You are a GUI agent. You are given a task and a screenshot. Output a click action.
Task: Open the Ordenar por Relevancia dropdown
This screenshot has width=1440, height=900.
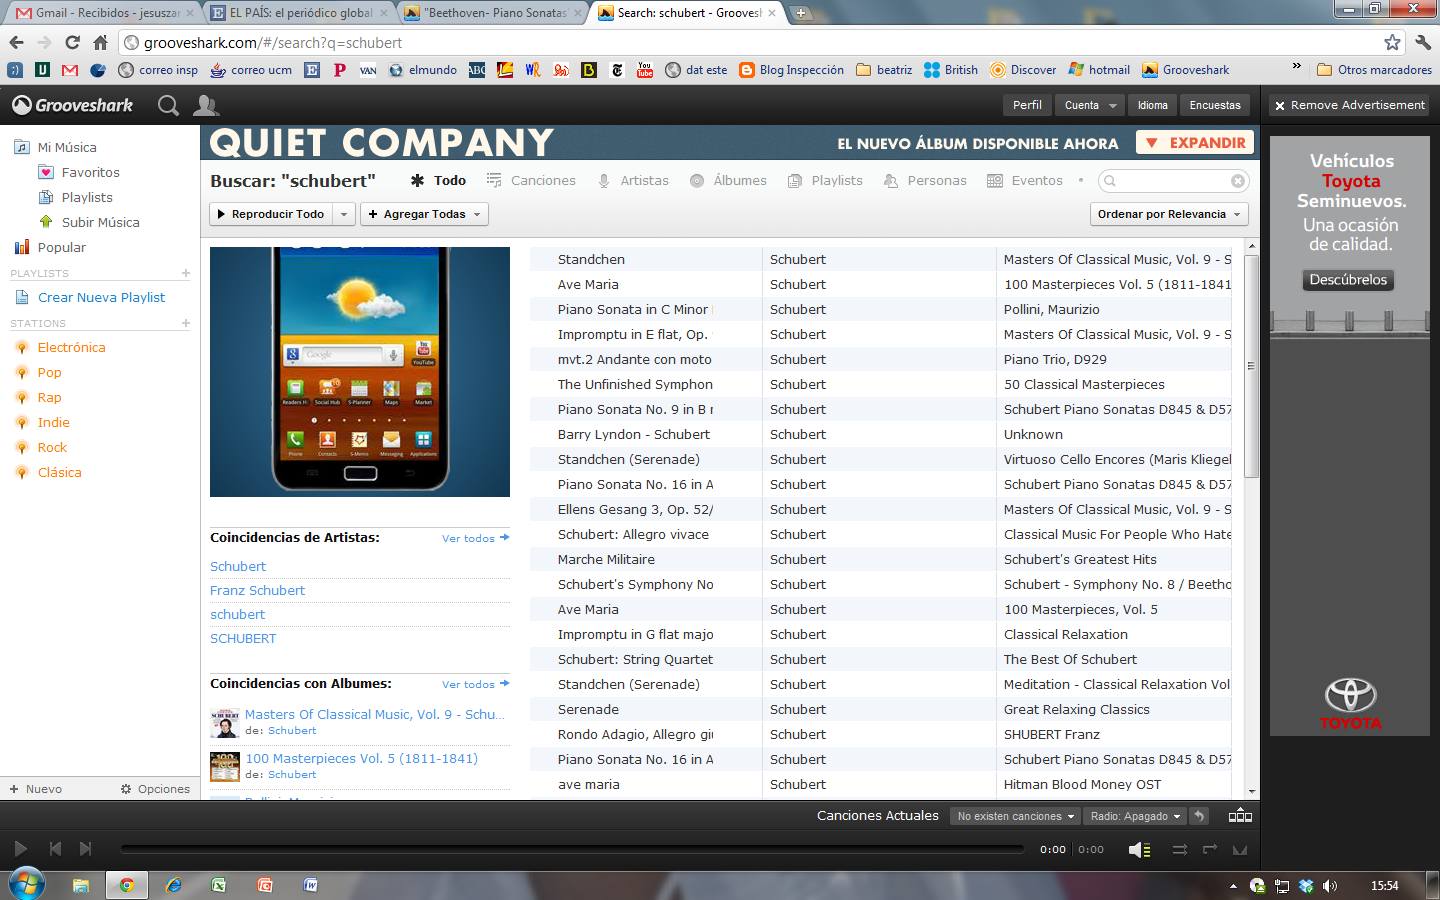point(1168,213)
